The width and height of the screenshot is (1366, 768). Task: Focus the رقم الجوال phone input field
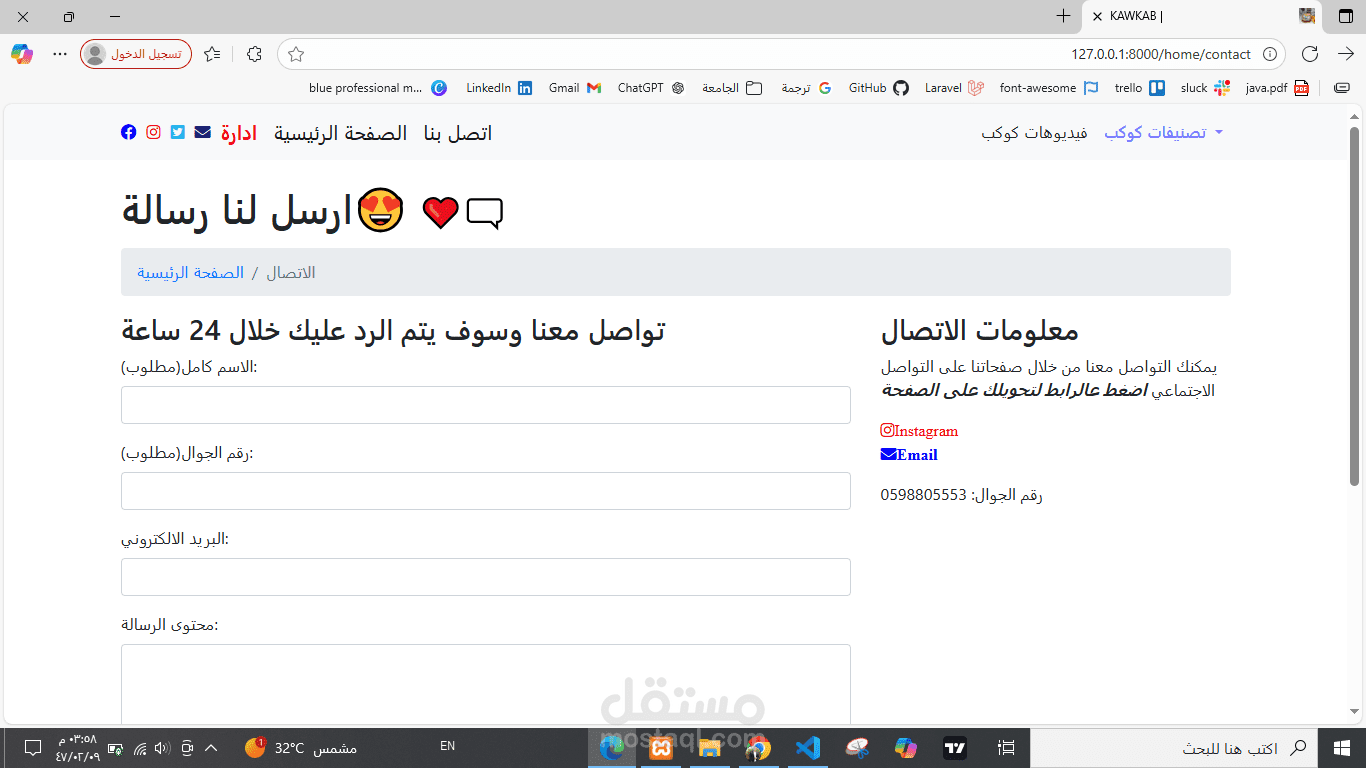pyautogui.click(x=486, y=491)
